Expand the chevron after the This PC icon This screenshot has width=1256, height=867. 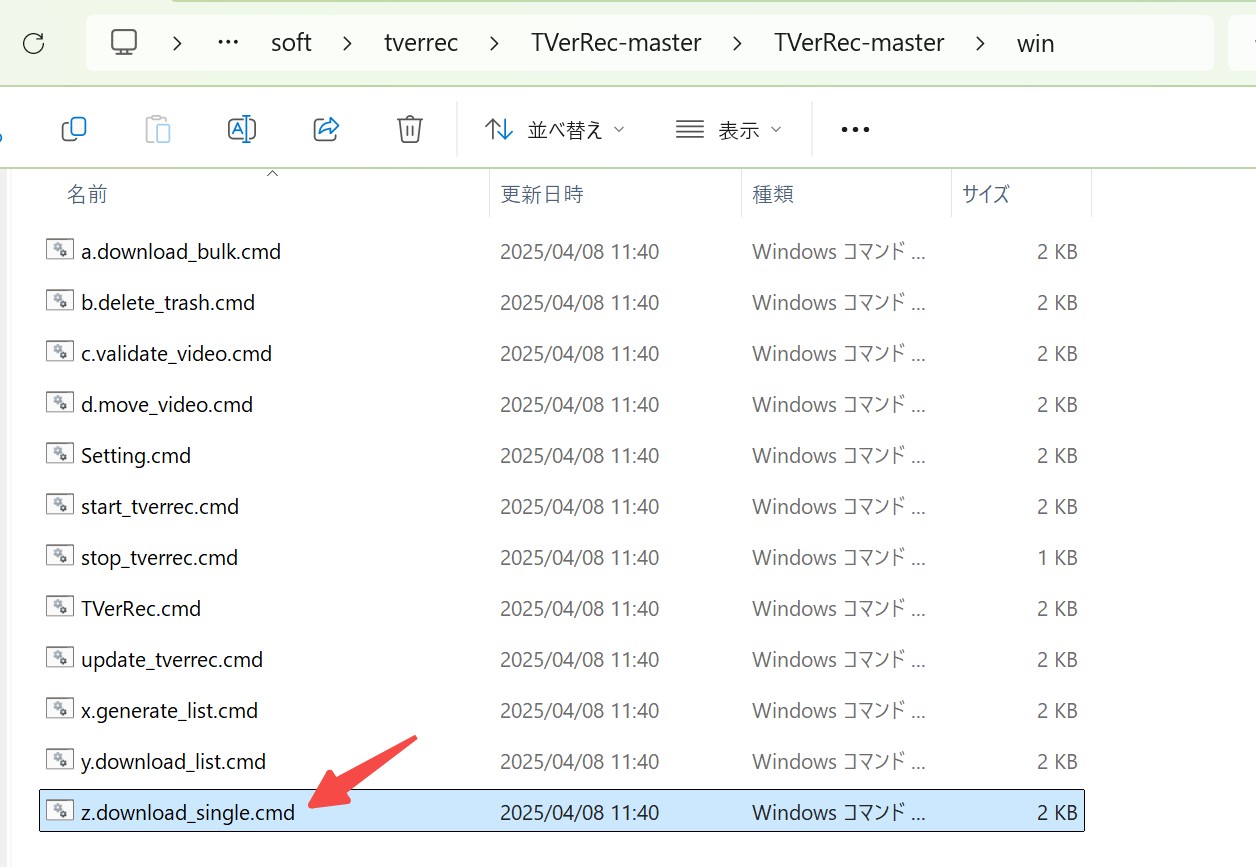177,43
